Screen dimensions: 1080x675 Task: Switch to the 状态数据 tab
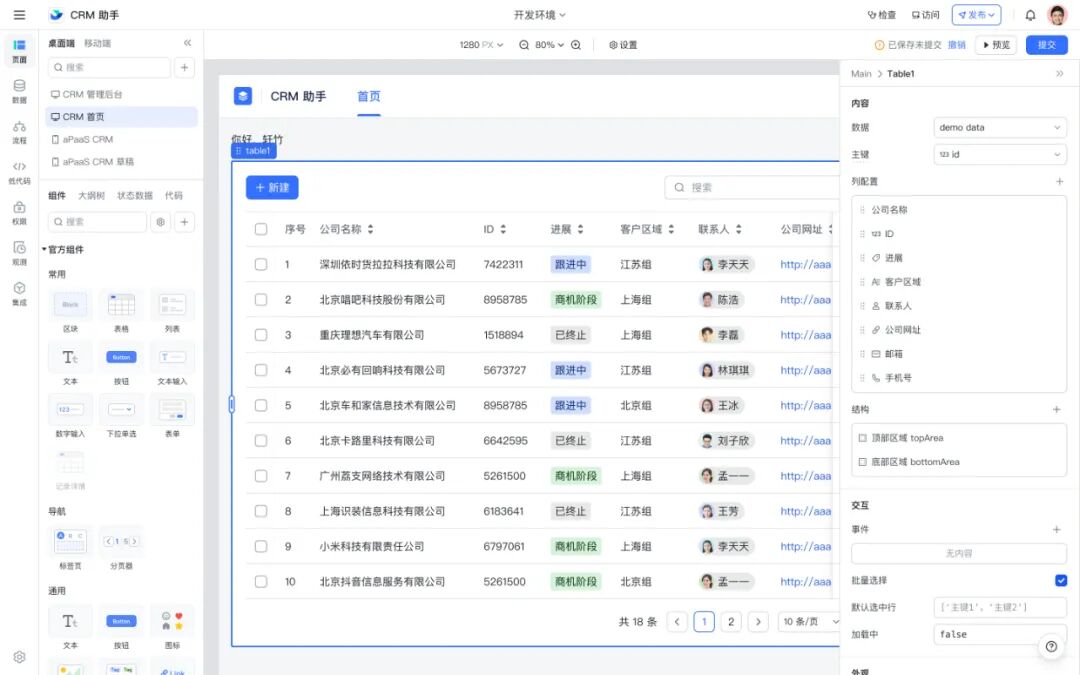pos(135,196)
